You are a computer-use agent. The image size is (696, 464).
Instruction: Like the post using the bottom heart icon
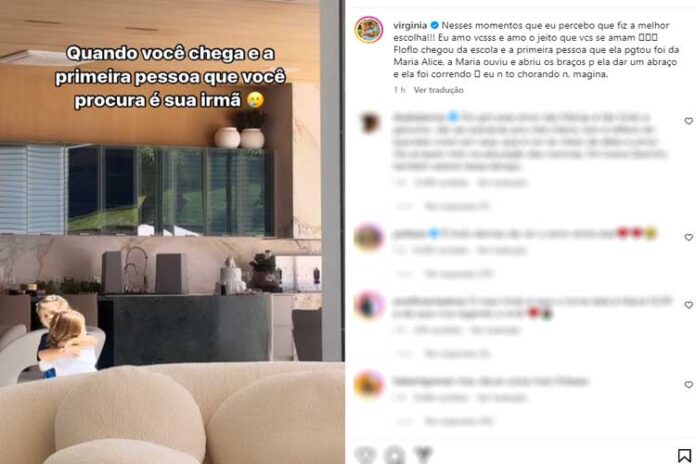[365, 455]
